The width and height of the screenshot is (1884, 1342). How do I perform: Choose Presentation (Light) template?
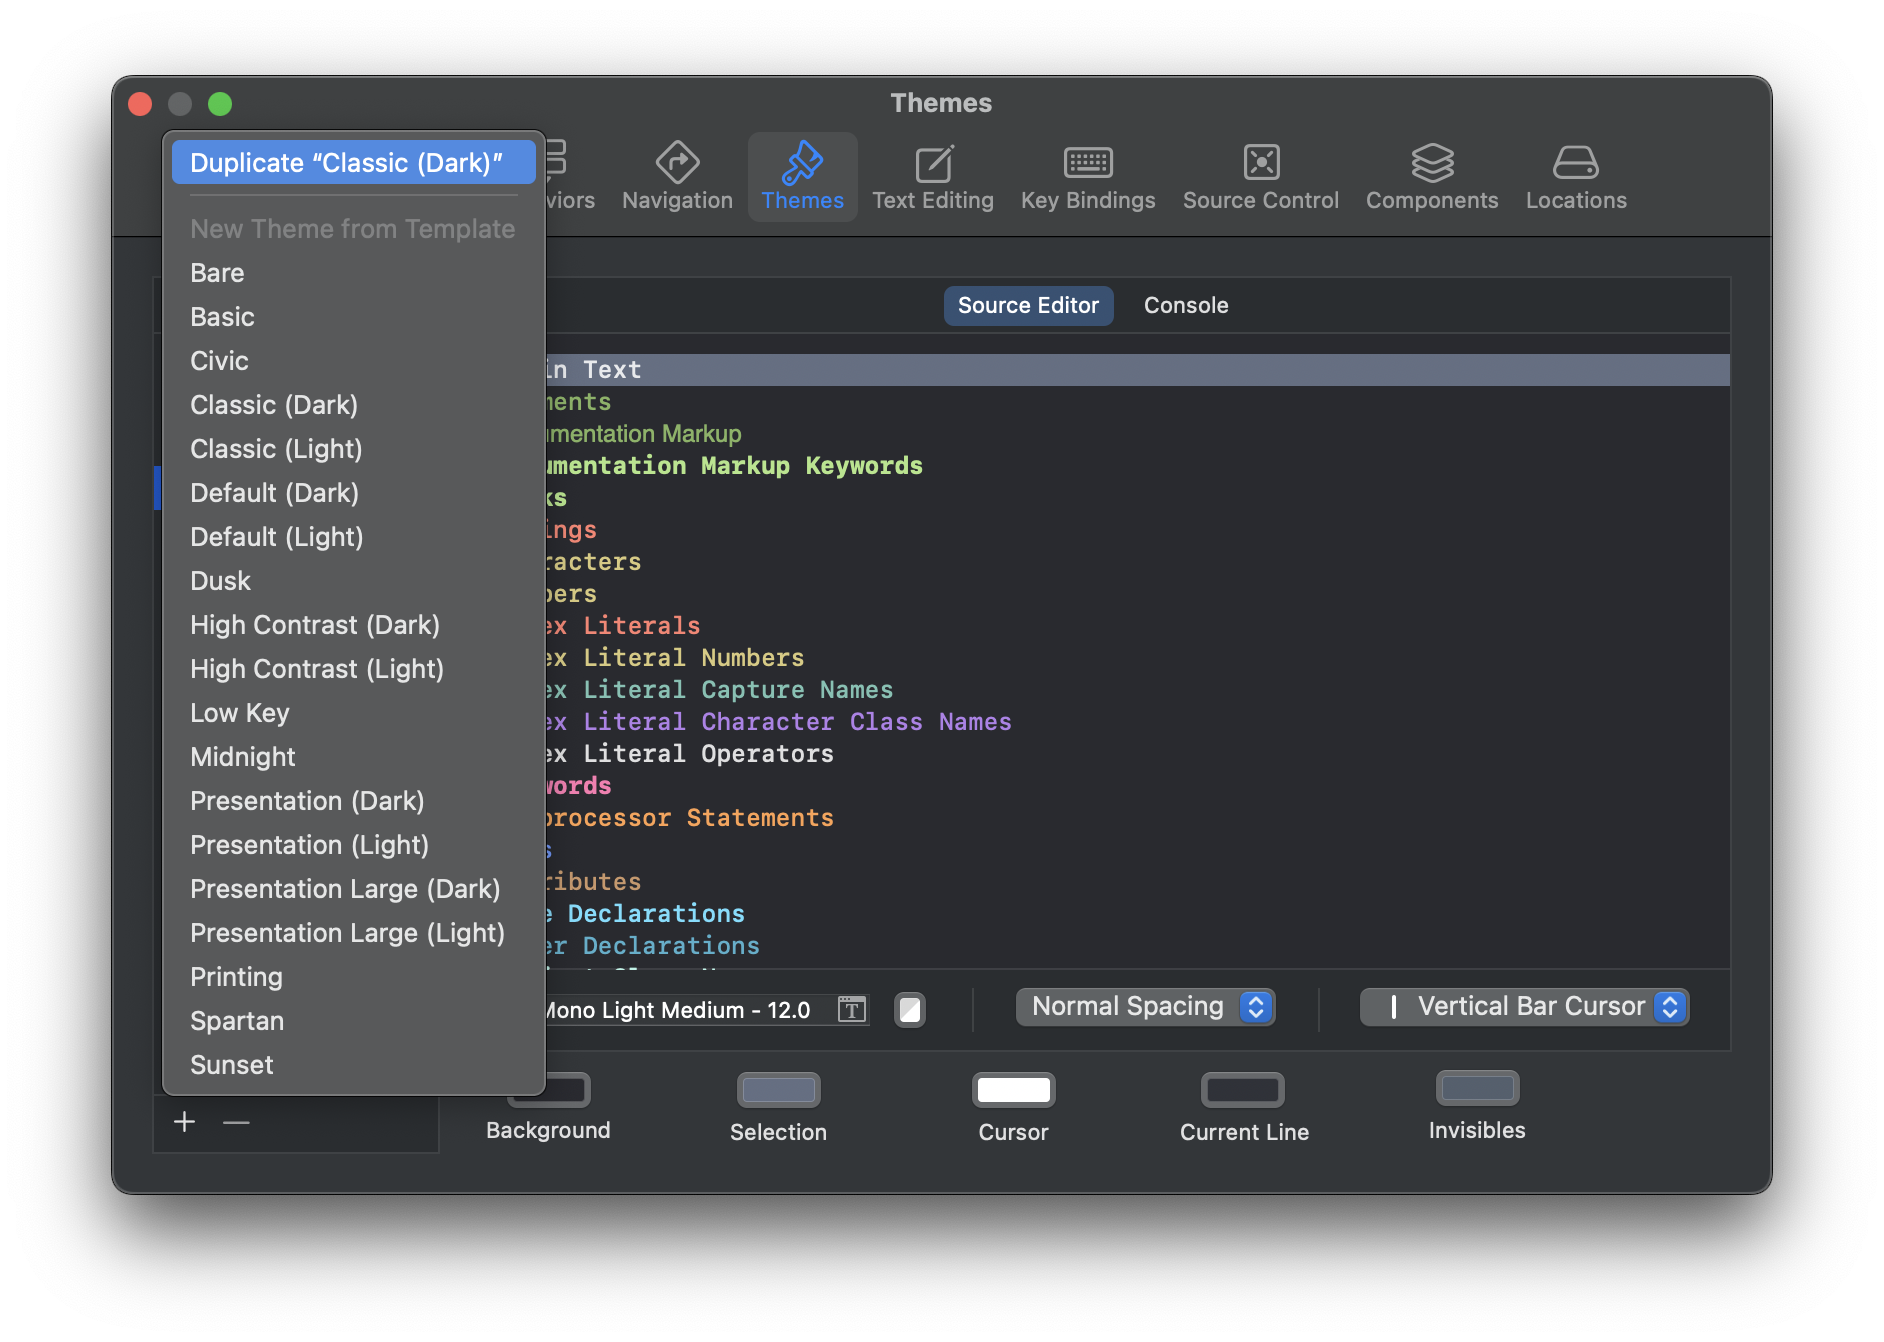pos(354,845)
